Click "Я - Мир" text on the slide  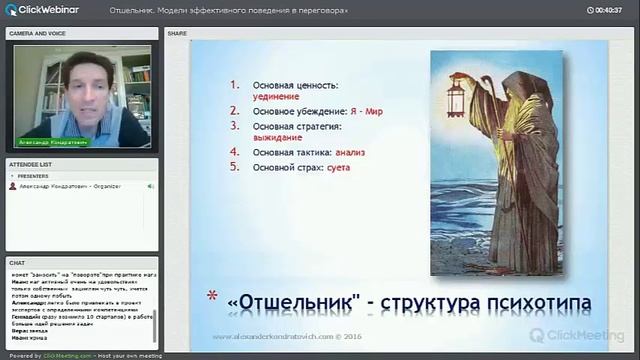367,111
